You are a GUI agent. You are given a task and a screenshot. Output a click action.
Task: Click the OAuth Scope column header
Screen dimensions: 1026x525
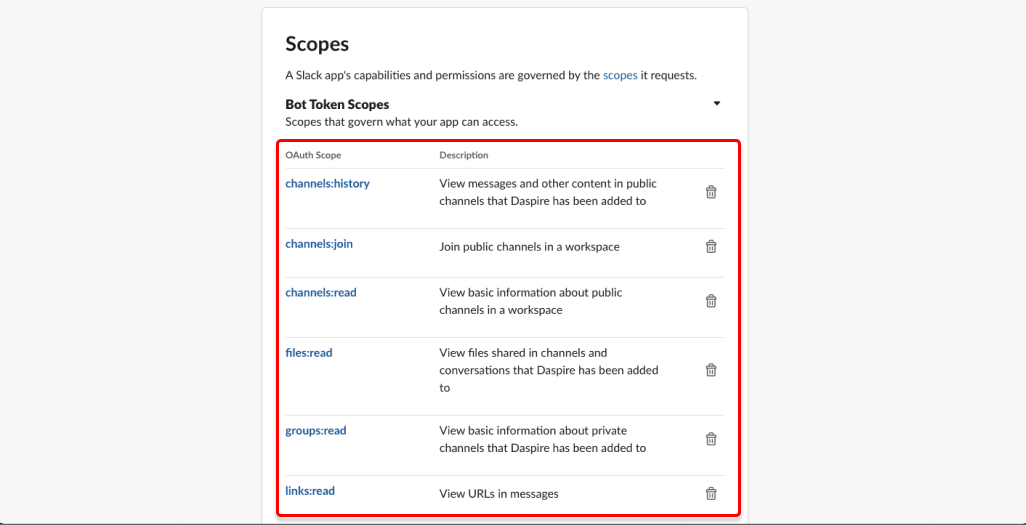click(313, 155)
